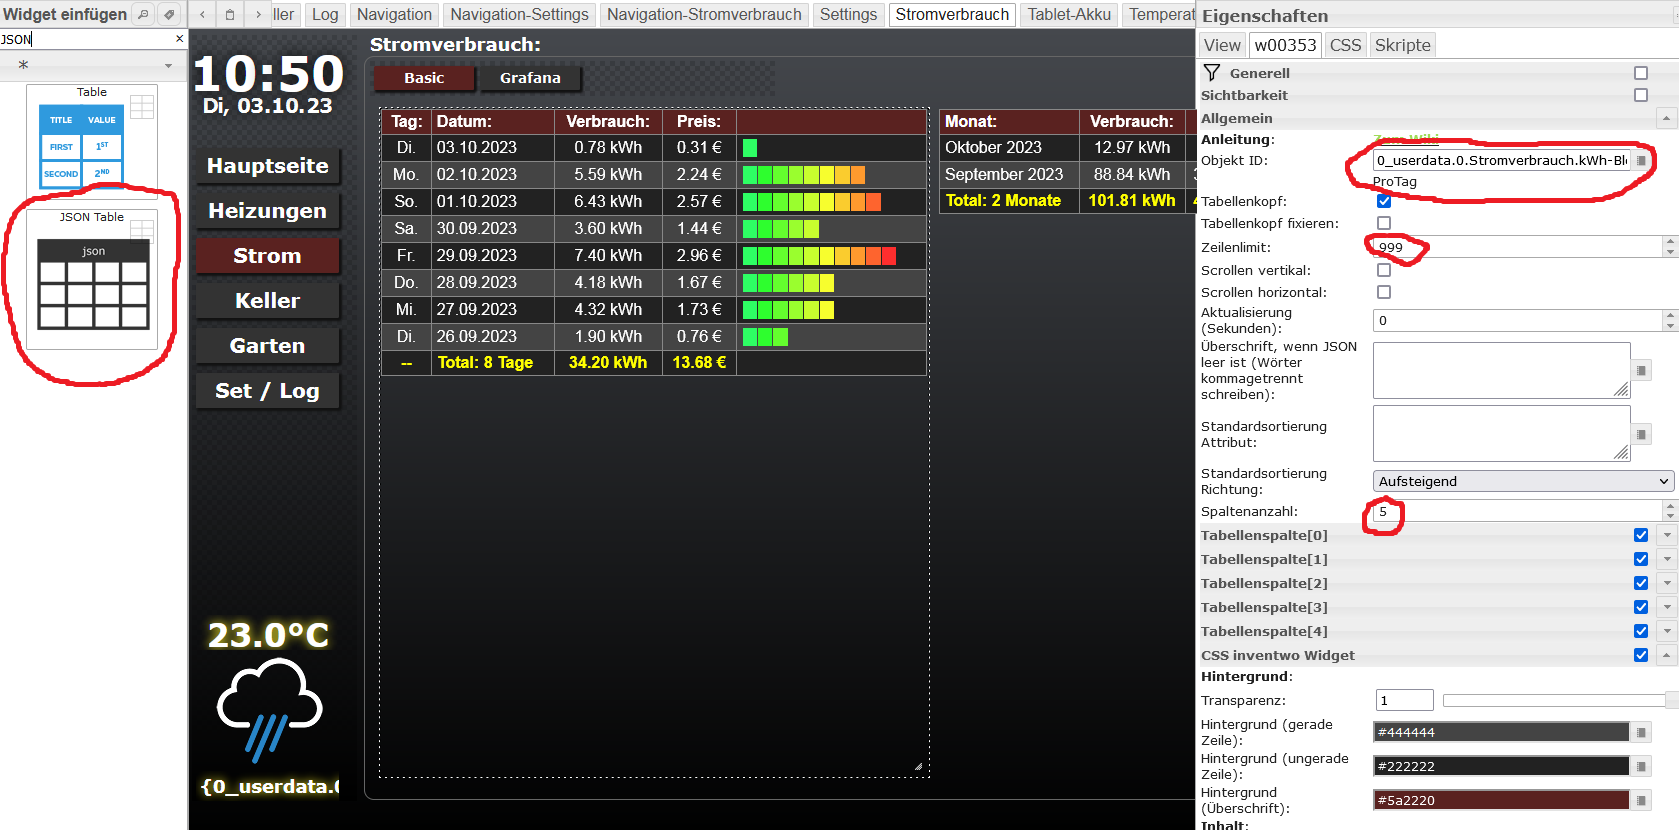Clear the JSON widget search text
Viewport: 1679px width, 830px height.
coord(179,39)
